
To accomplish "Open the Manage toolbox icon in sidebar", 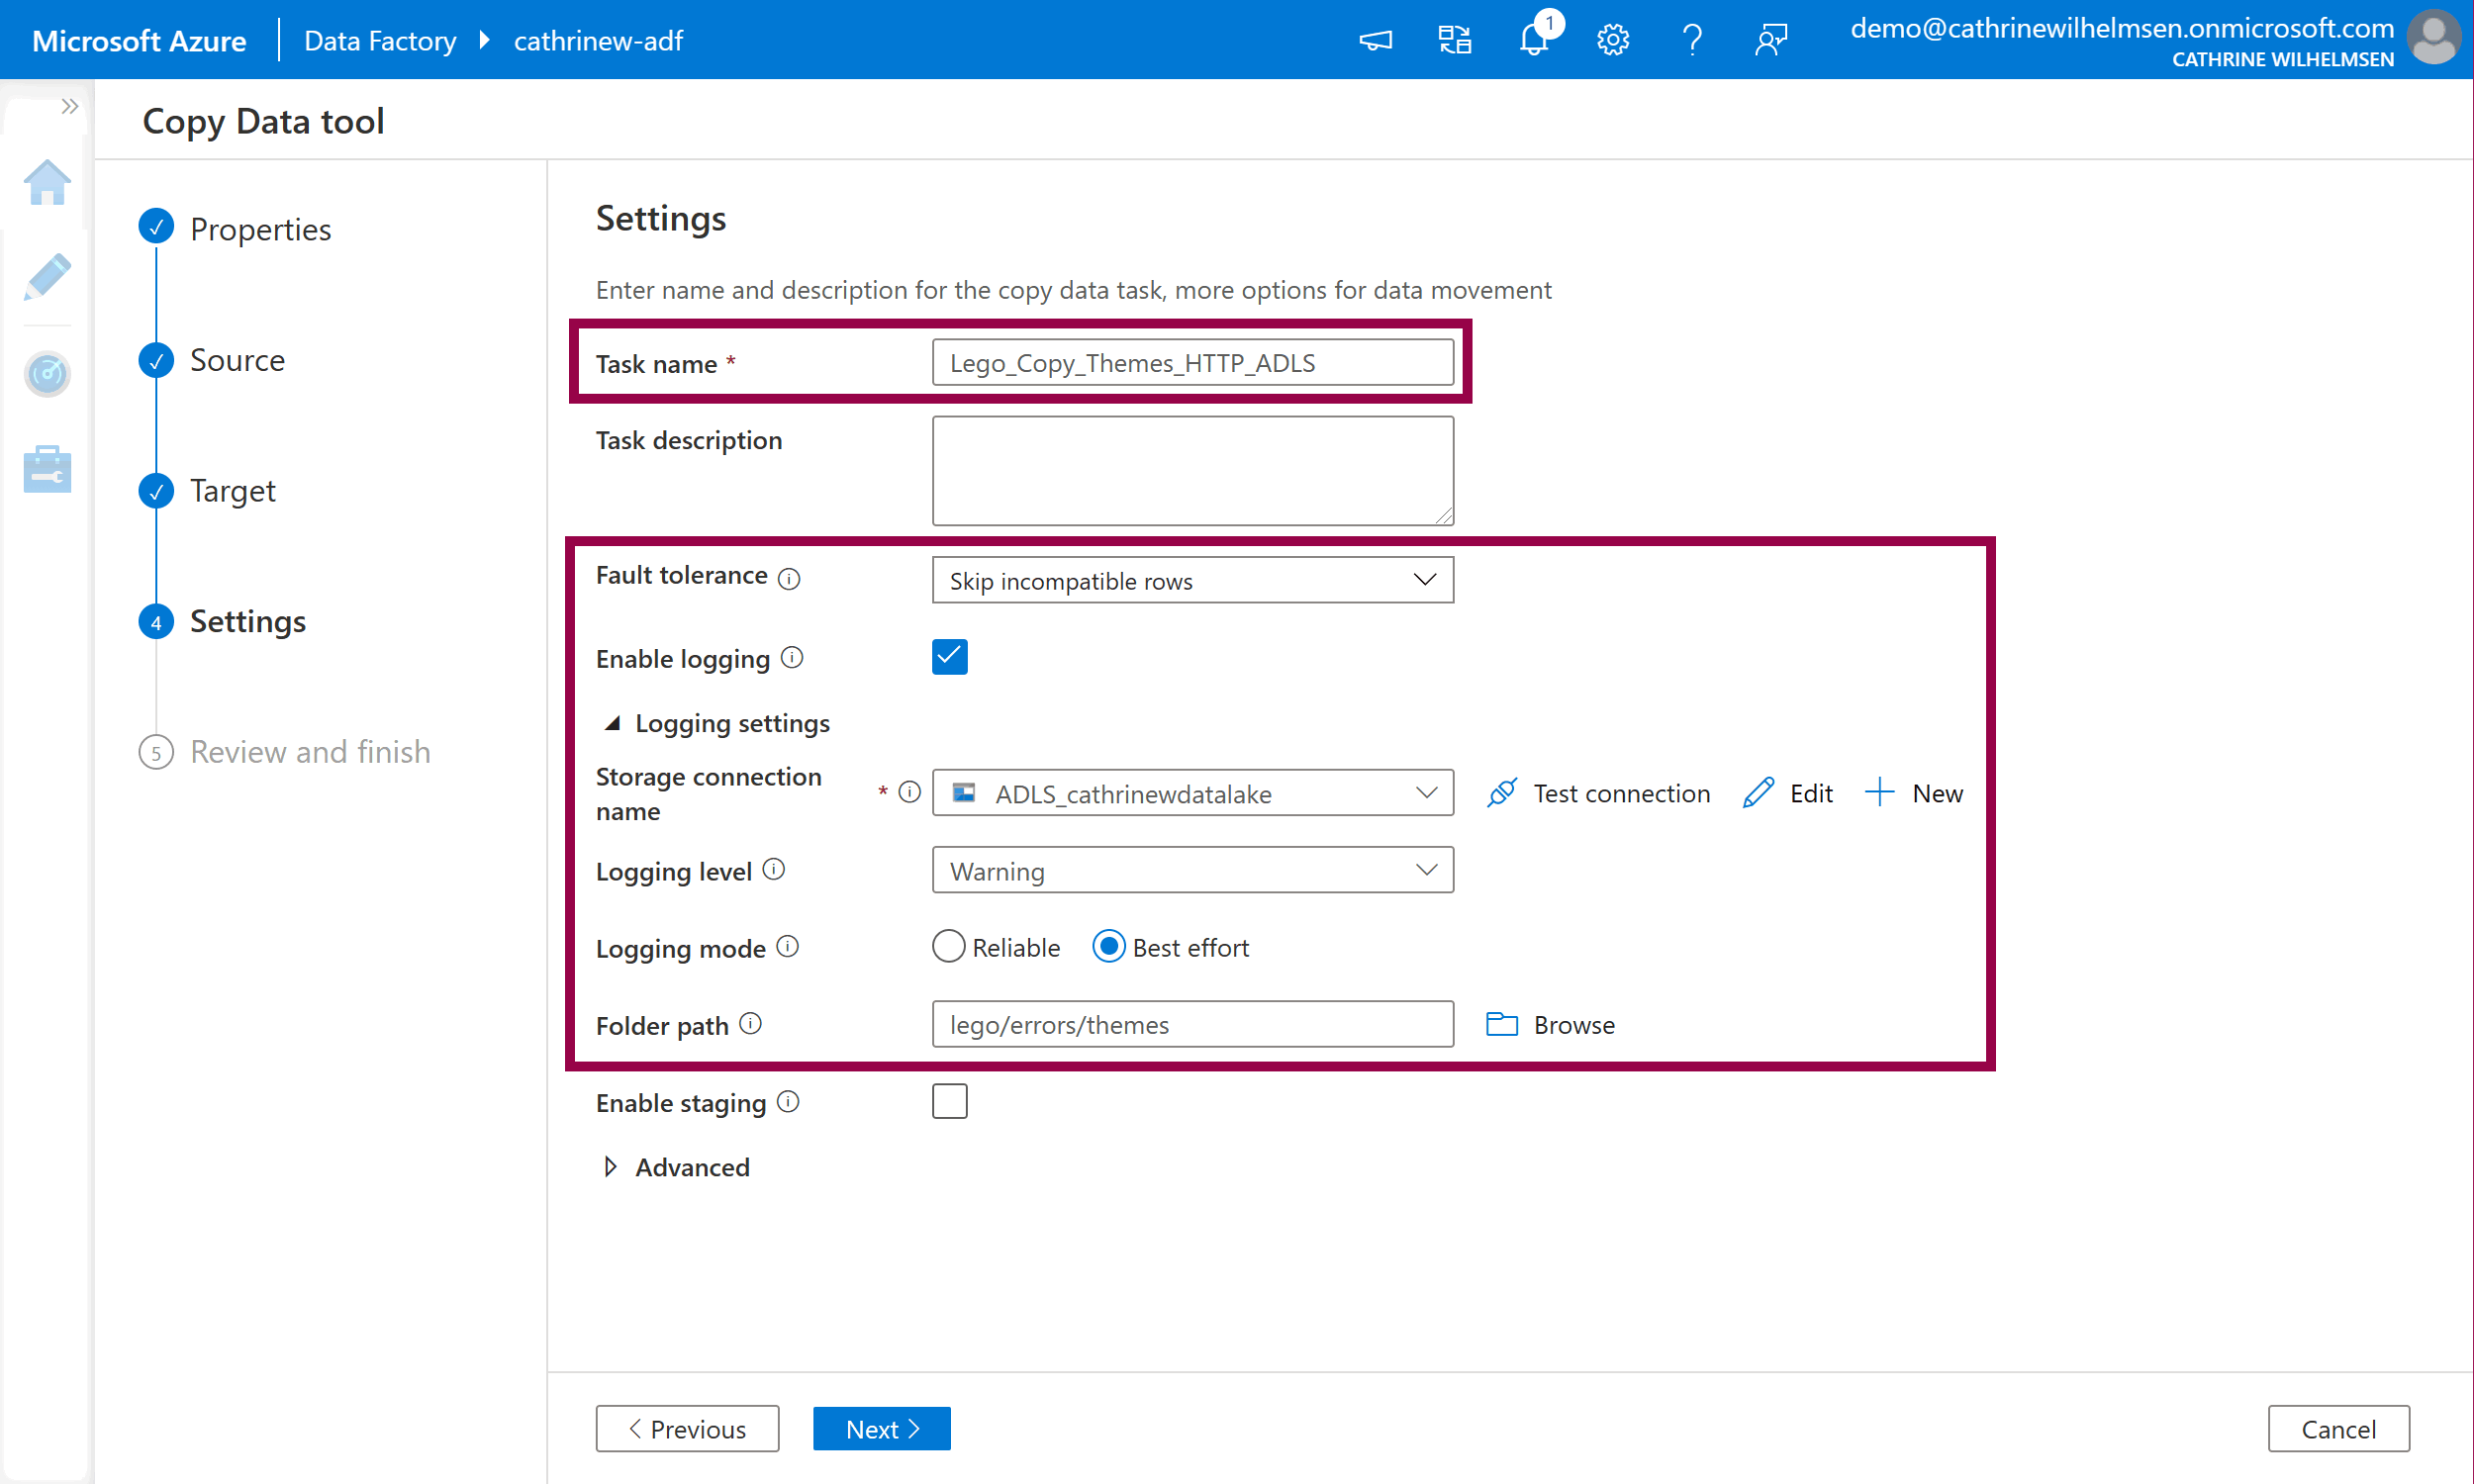I will (x=47, y=468).
